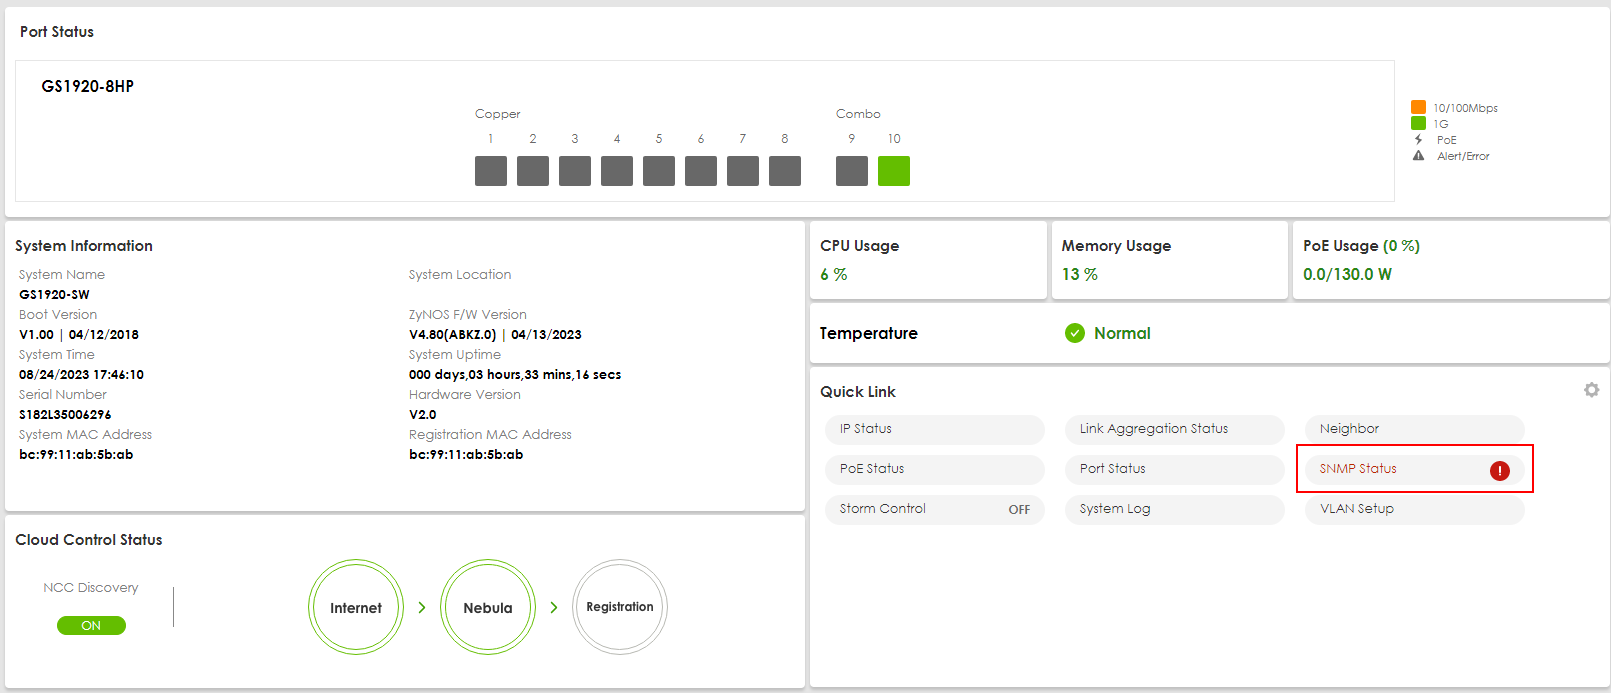Viewport: 1611px width, 693px height.
Task: Click the red SNMP alert icon
Action: (1499, 471)
